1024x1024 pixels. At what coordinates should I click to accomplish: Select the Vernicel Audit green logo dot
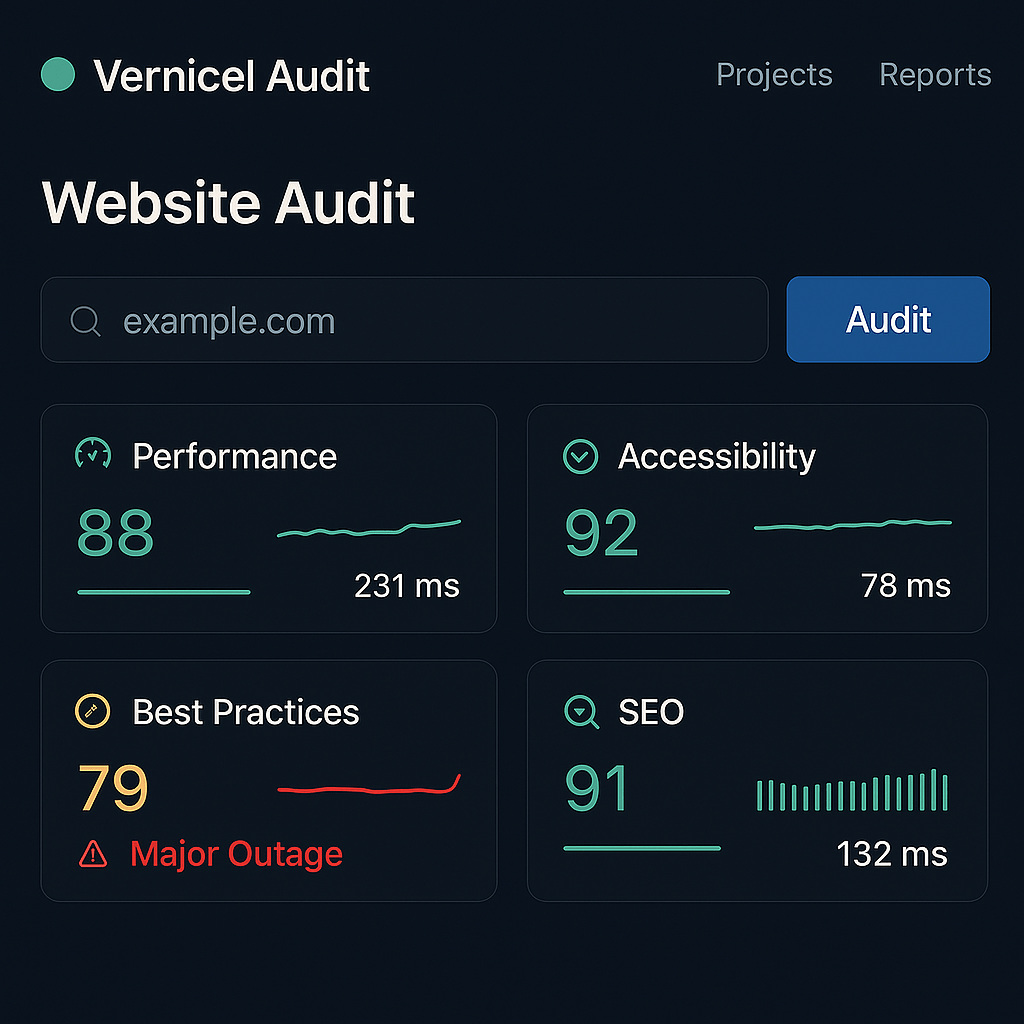pyautogui.click(x=59, y=75)
